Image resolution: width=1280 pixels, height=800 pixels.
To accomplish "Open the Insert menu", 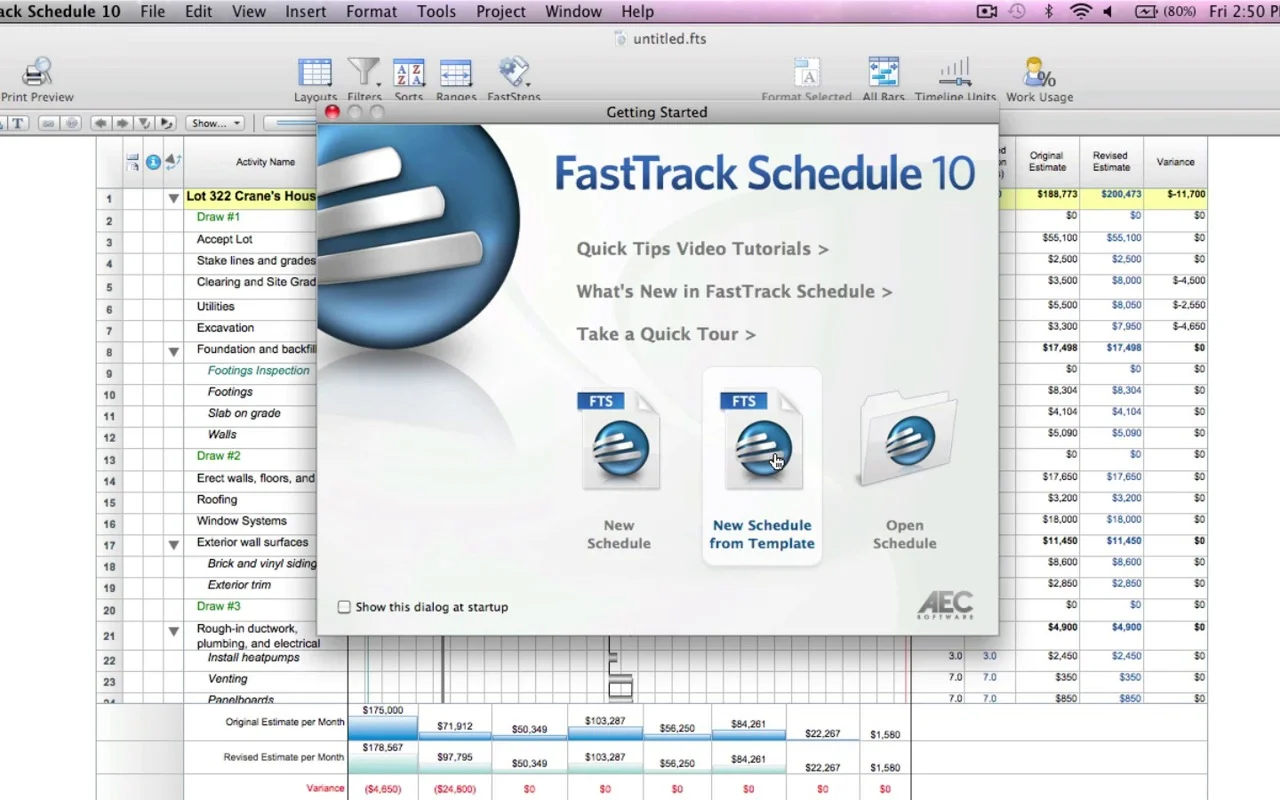I will pos(306,12).
